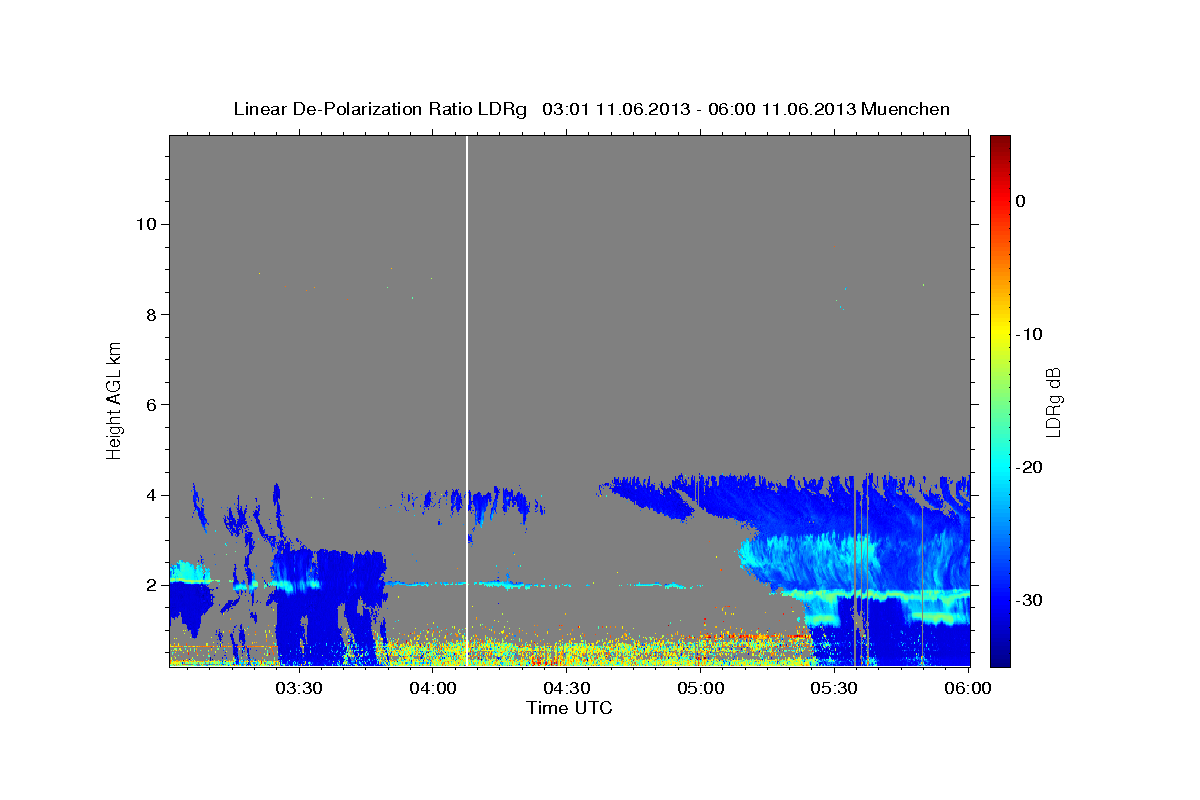Click the colorbar value label 0
The image size is (1200, 800).
pos(1021,201)
